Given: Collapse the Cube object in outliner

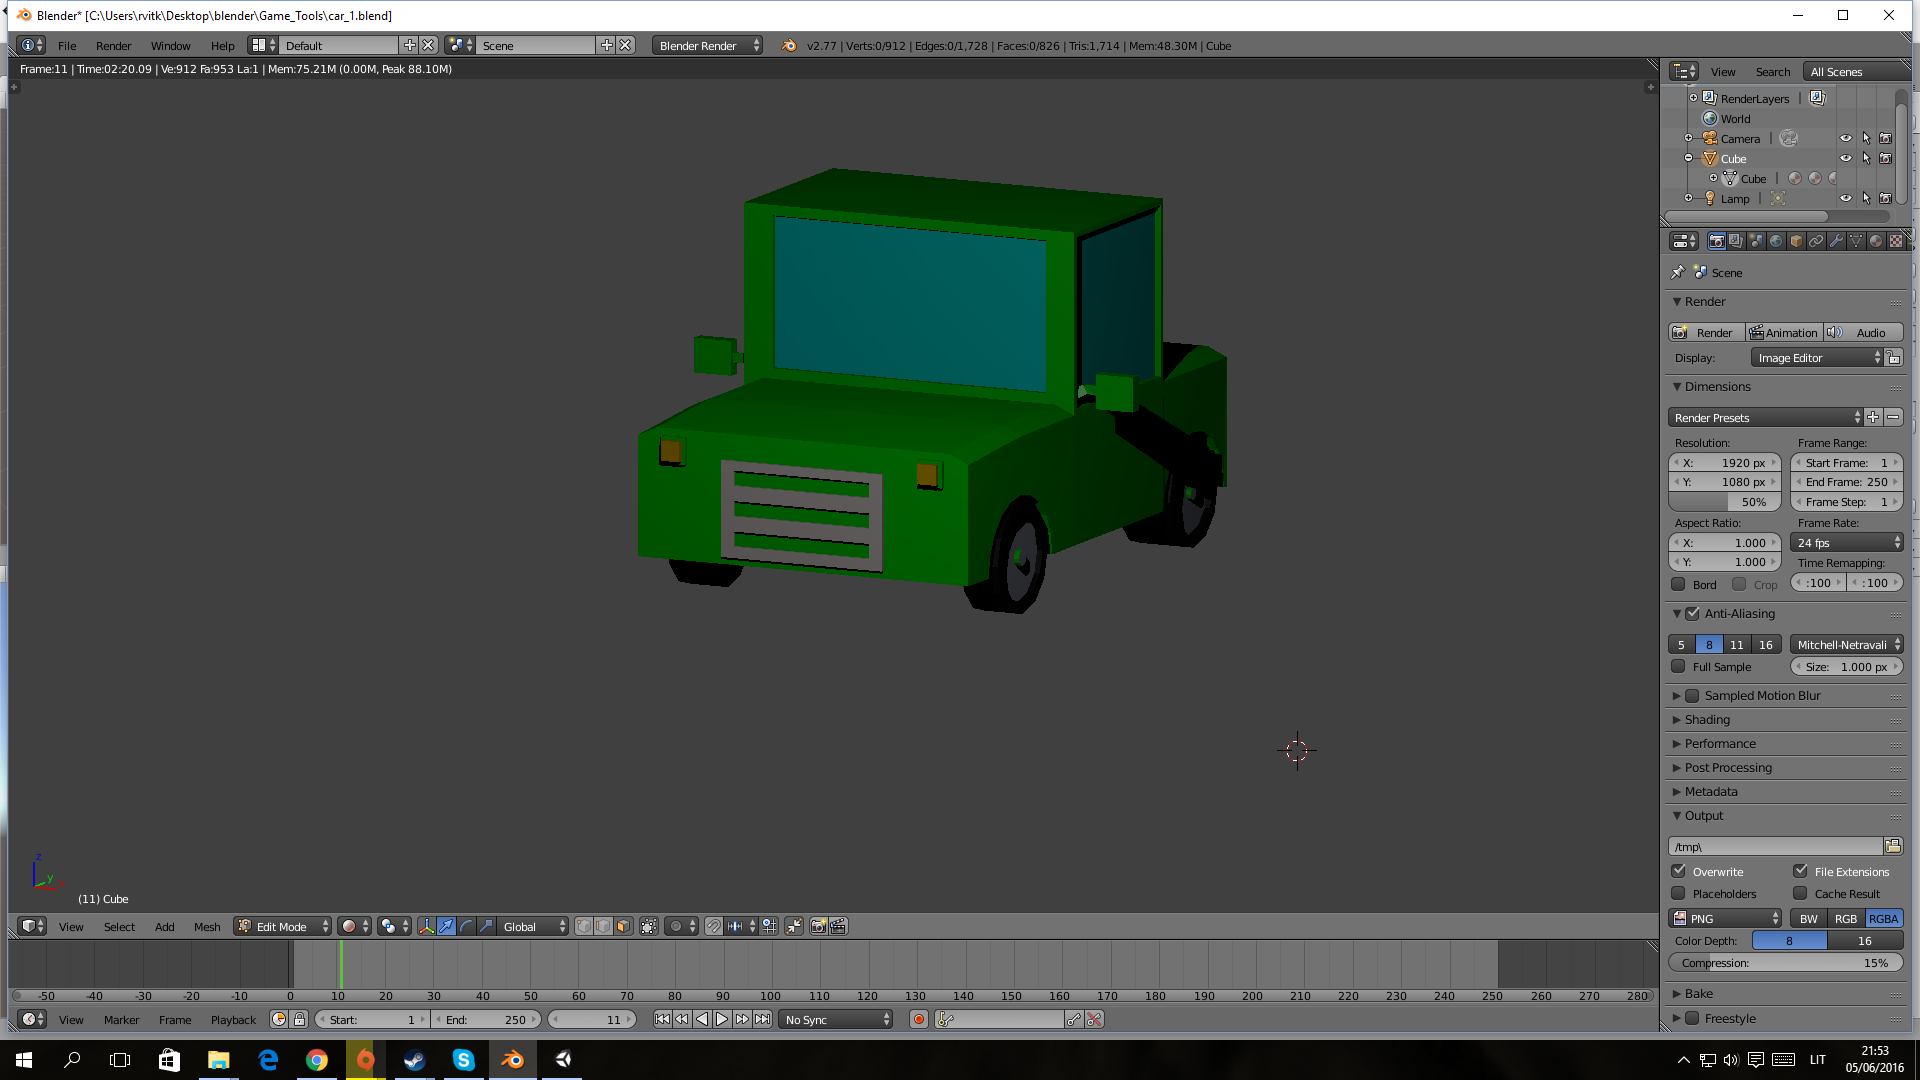Looking at the screenshot, I should coord(1689,158).
